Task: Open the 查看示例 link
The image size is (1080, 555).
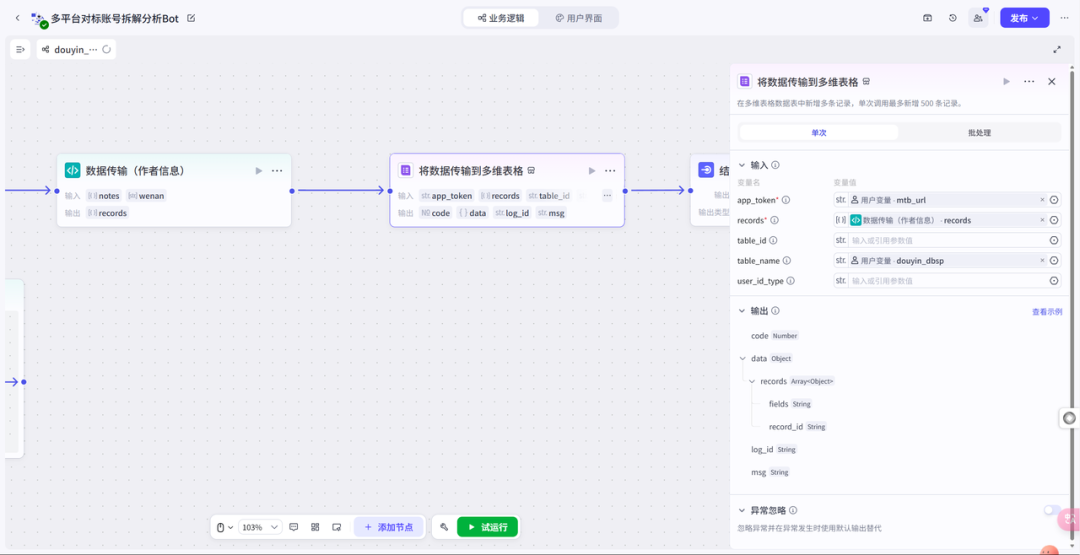Action: click(1046, 311)
